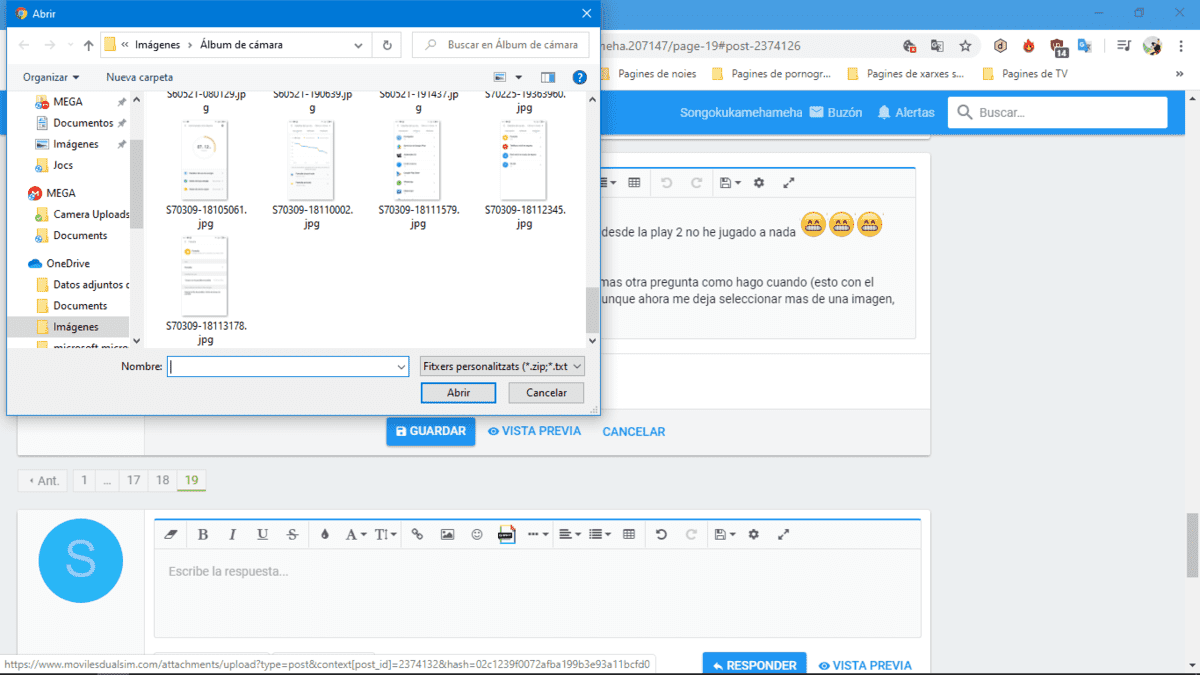Viewport: 1200px width, 675px height.
Task: Apply underline in reply editor toolbar
Action: click(x=262, y=535)
